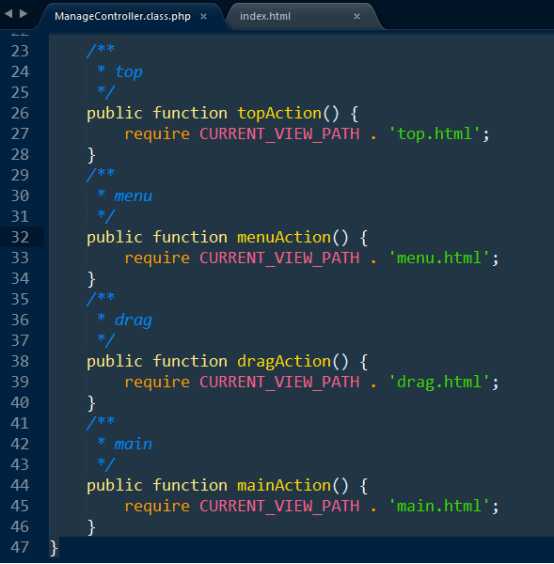Click the class closing brace on line 47

(x=54, y=548)
